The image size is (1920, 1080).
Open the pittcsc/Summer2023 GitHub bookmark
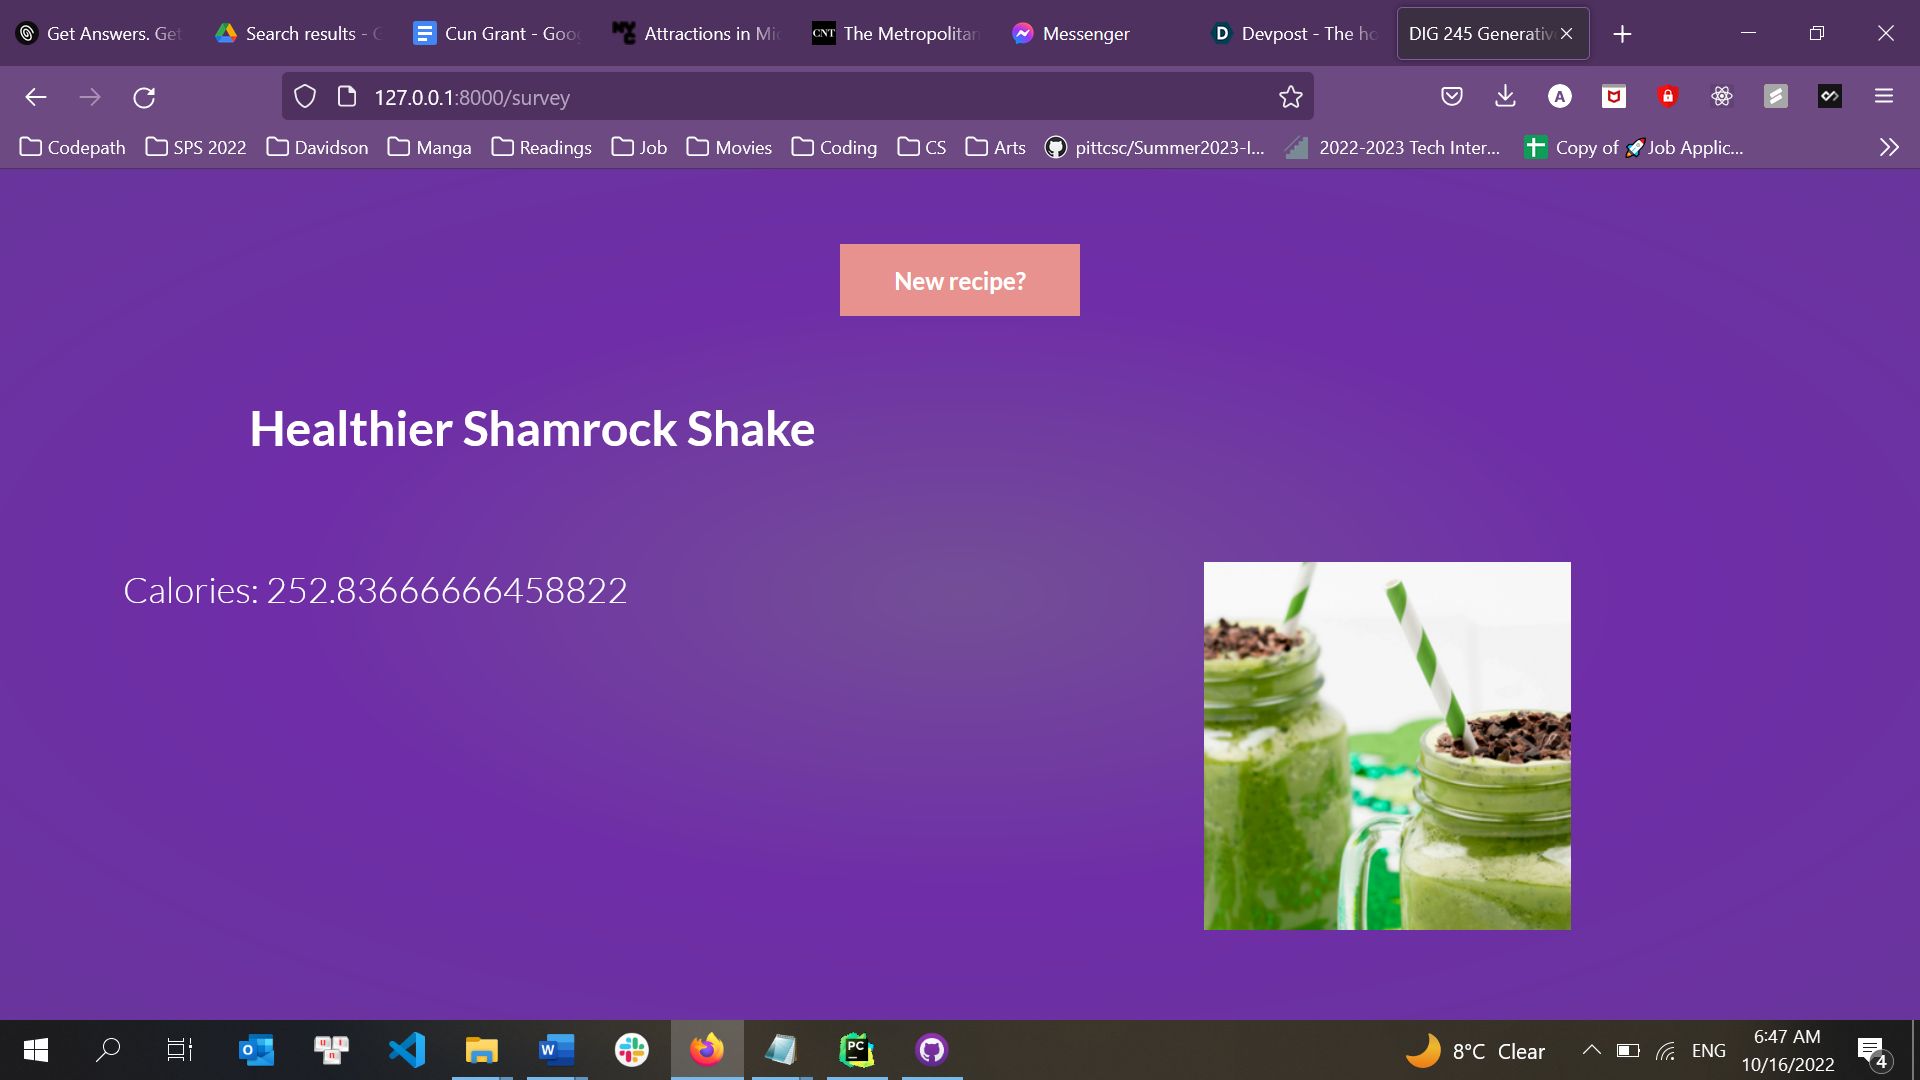pyautogui.click(x=1155, y=147)
